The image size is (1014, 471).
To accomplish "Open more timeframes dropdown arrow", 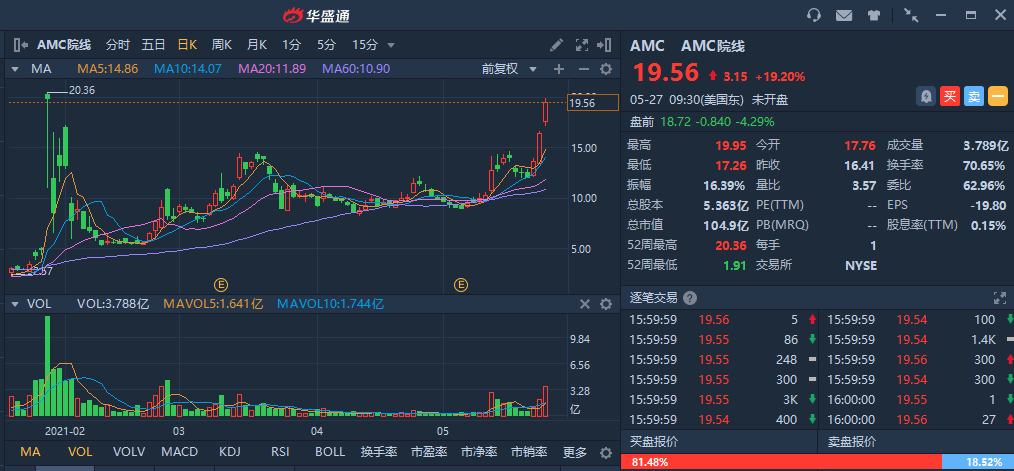I will (391, 45).
